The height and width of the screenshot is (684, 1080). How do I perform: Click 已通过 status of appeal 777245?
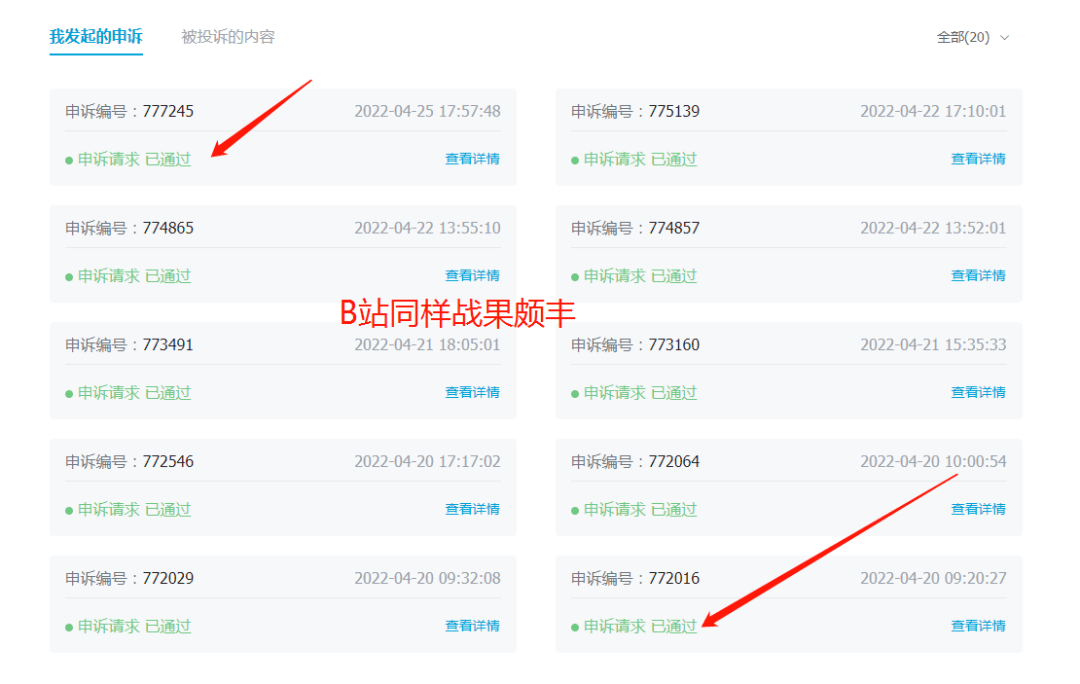(168, 160)
